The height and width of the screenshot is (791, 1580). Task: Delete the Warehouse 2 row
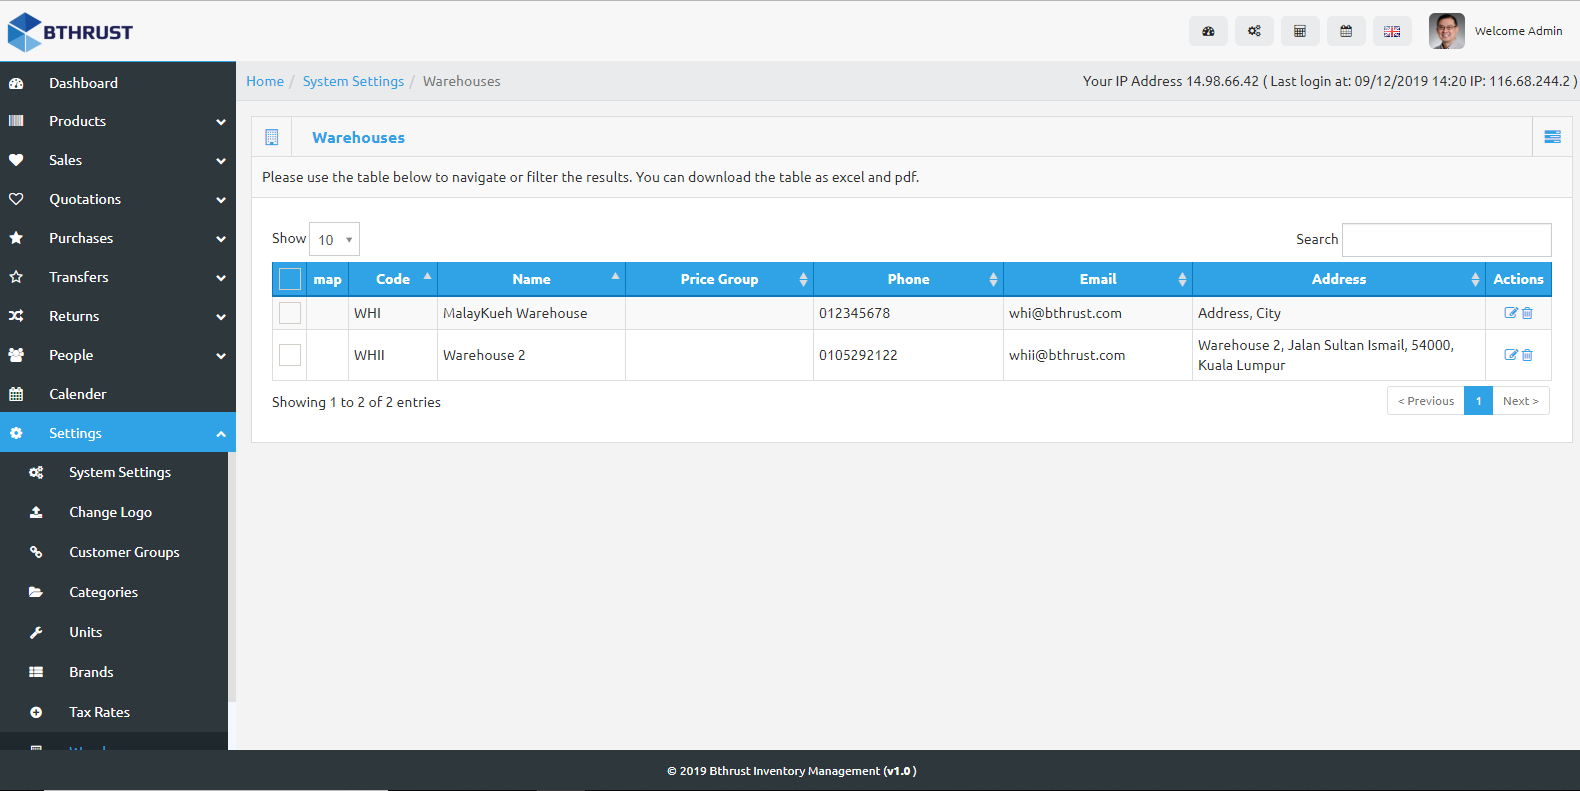tap(1527, 355)
